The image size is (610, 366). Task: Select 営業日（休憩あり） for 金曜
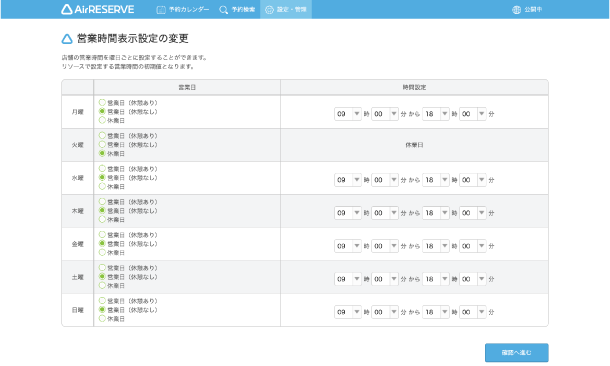pyautogui.click(x=102, y=235)
